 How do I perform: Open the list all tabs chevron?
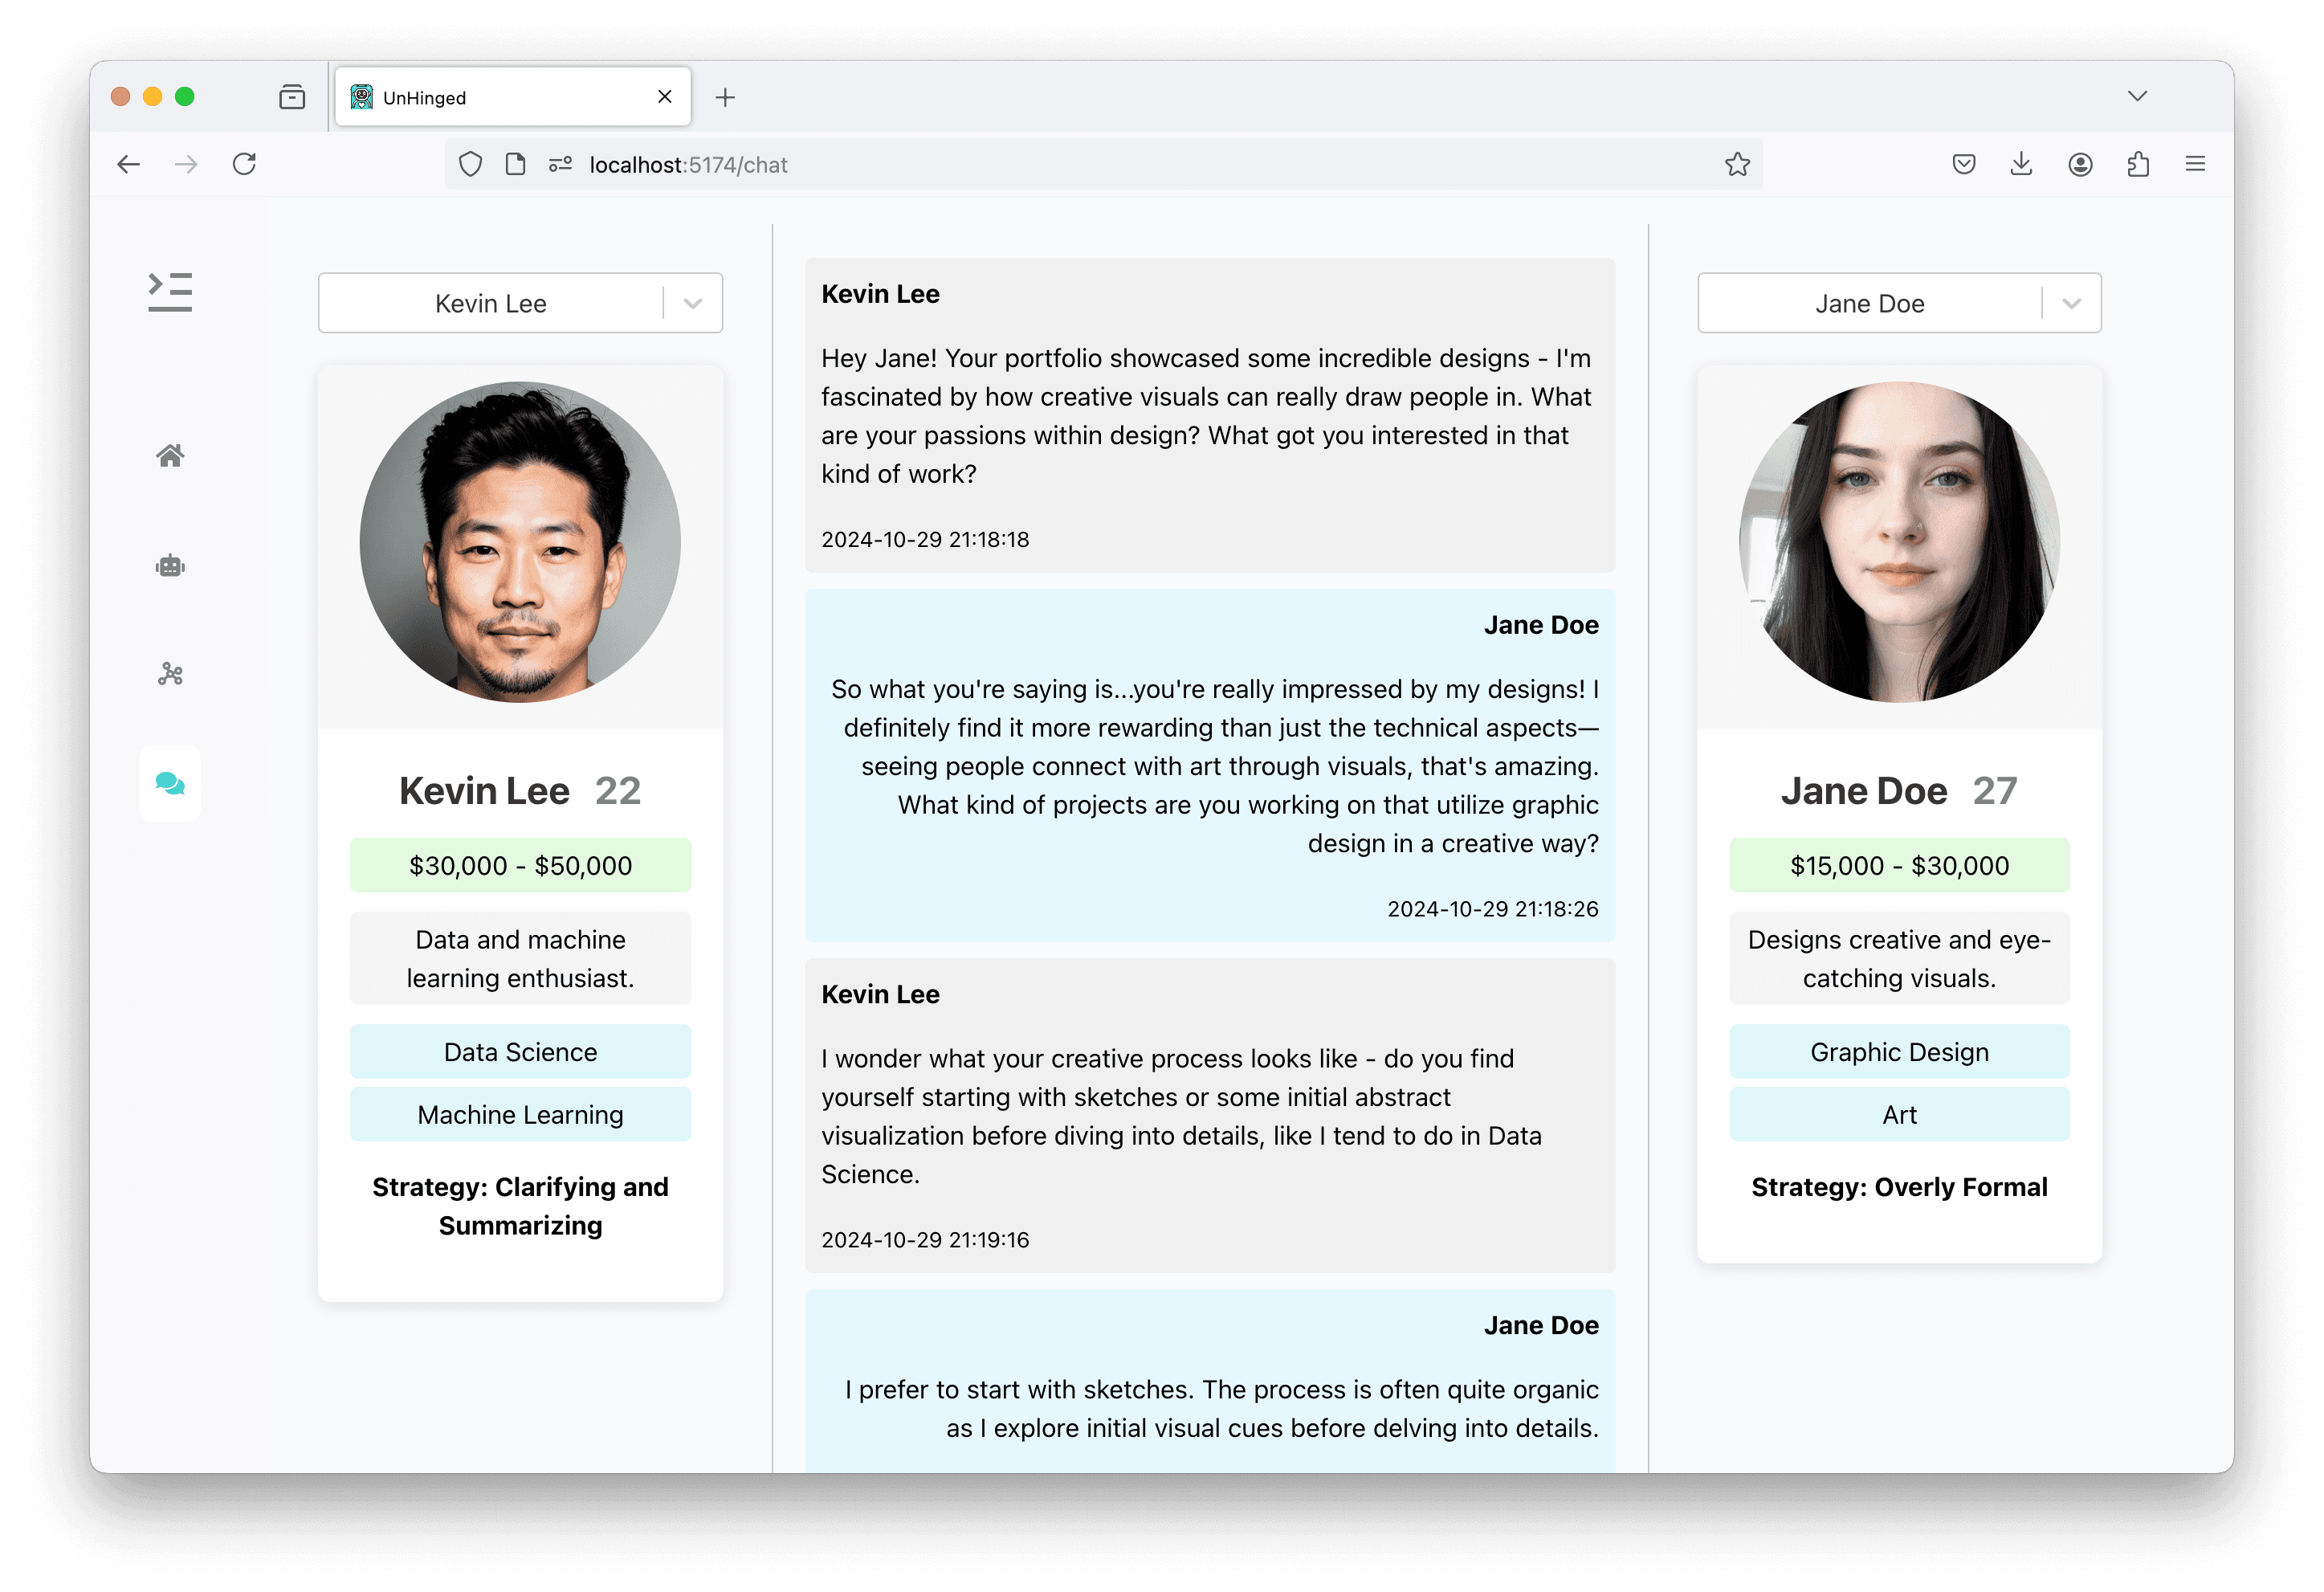point(2137,97)
